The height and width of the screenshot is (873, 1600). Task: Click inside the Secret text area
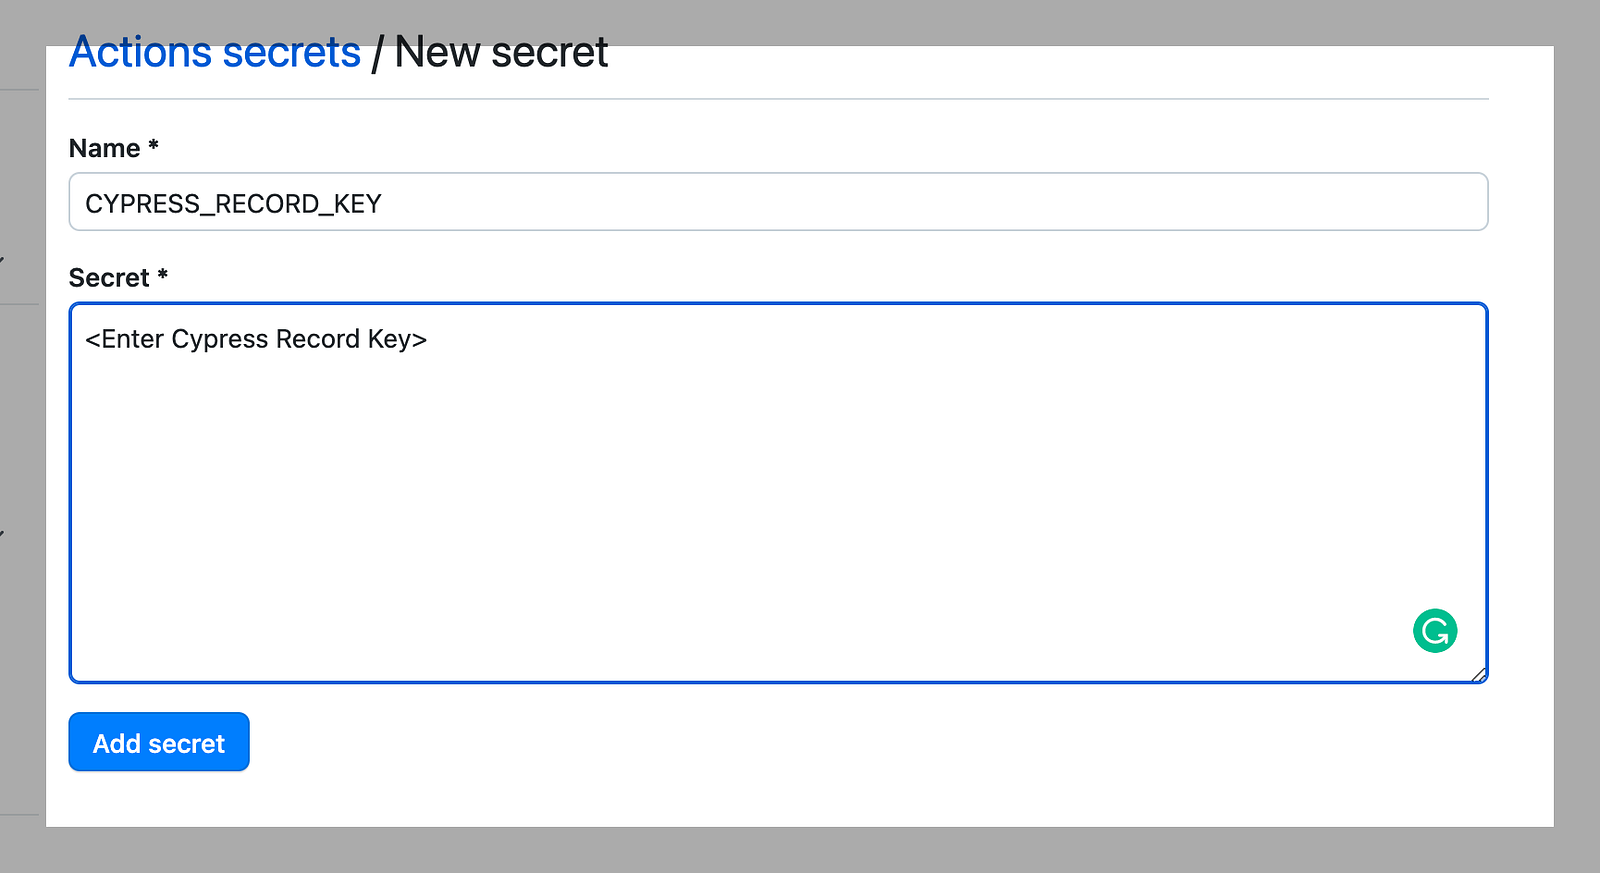[778, 493]
